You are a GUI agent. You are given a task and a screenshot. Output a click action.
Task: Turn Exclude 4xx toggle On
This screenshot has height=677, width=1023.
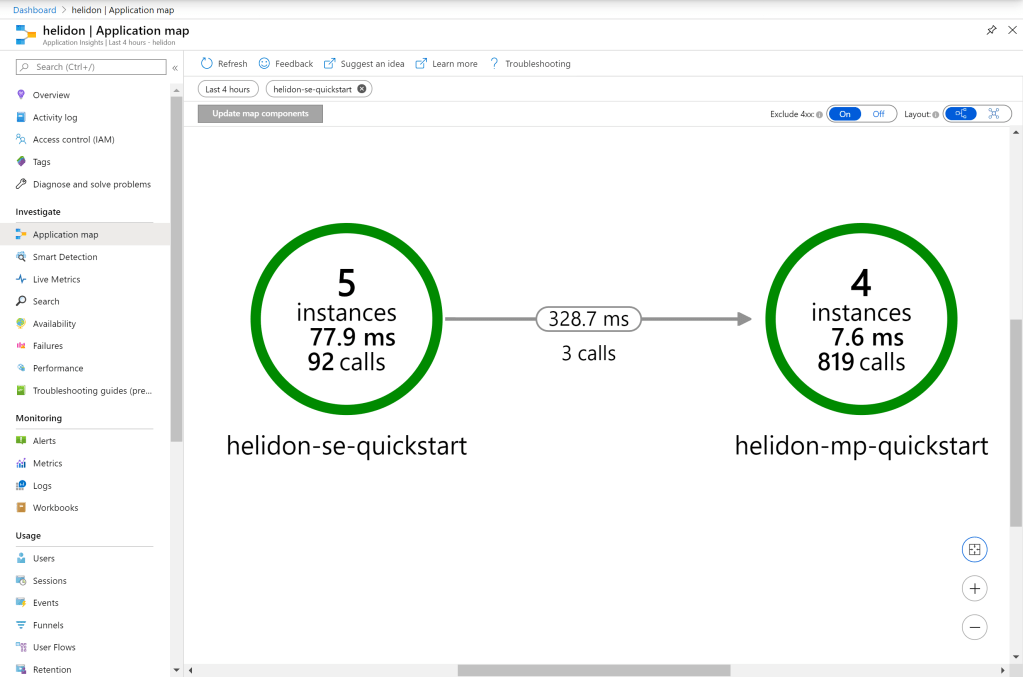[845, 114]
